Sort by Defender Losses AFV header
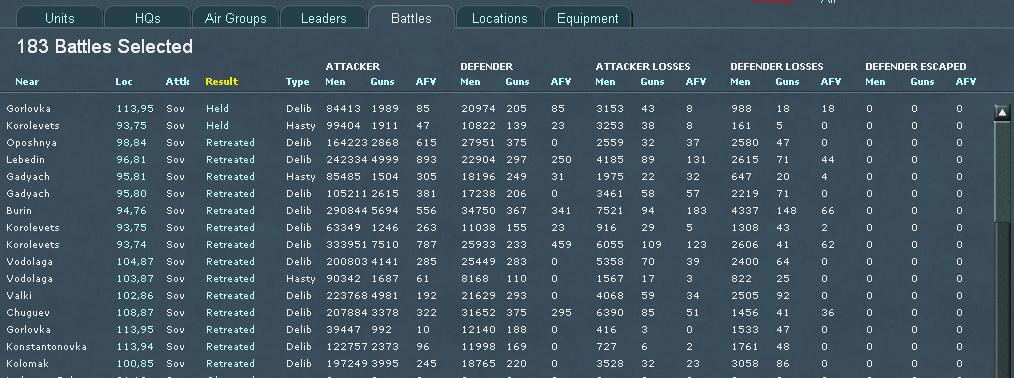This screenshot has width=1014, height=378. 832,81
